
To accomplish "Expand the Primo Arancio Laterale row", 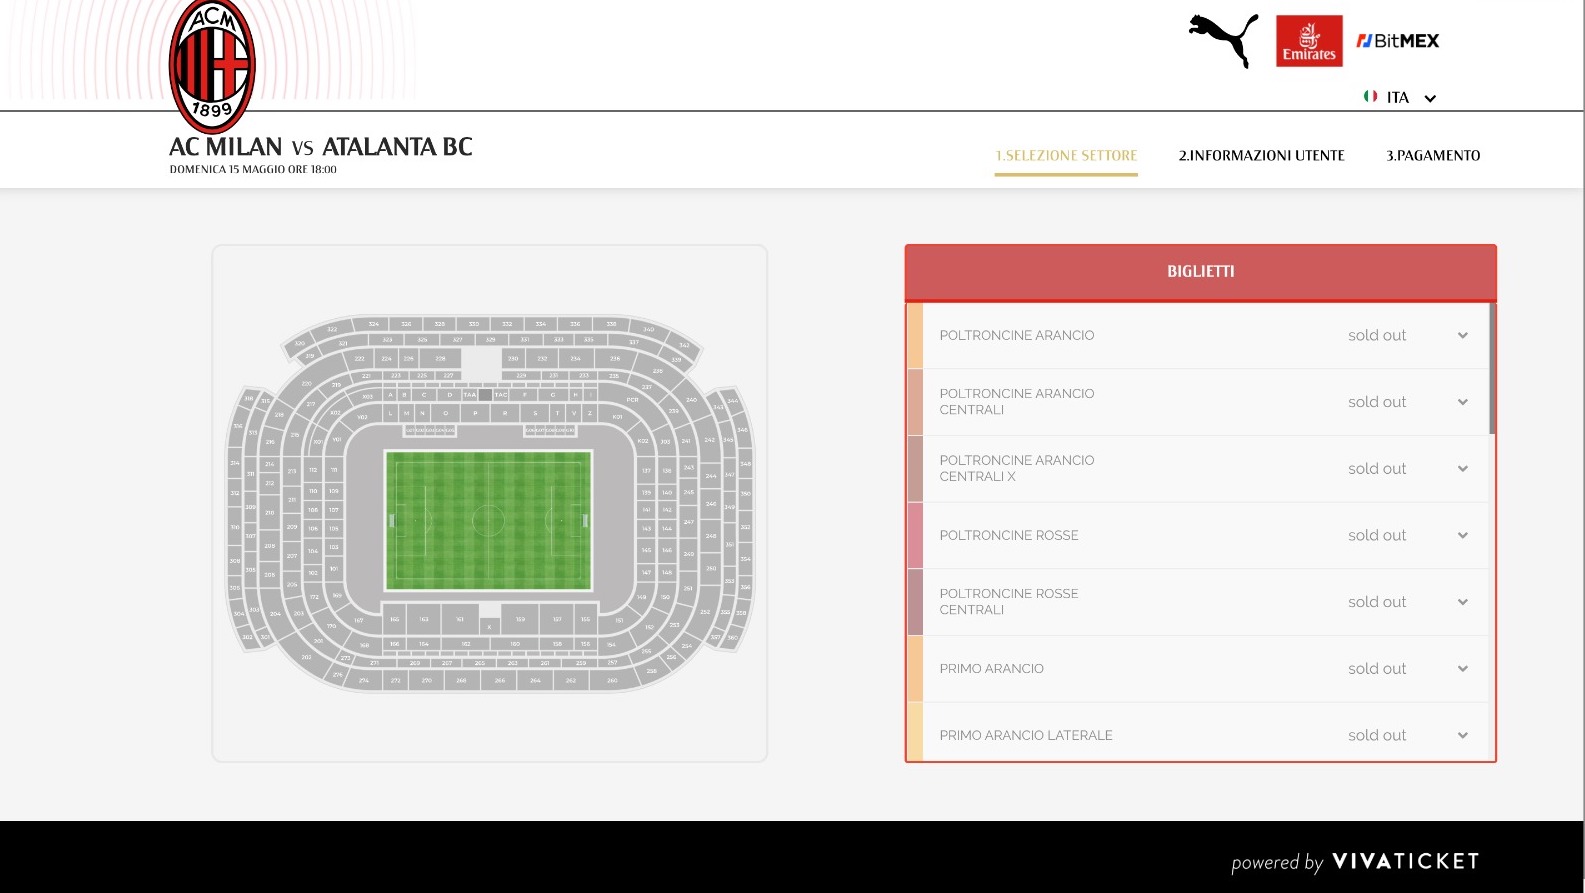I will pos(1463,736).
